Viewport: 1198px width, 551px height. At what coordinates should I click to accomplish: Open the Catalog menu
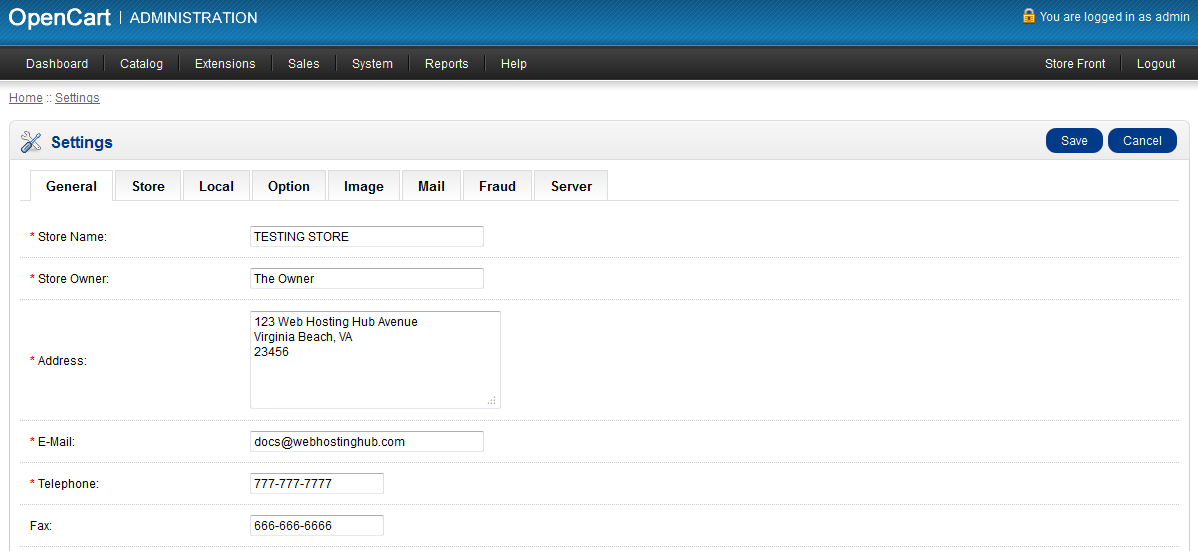(141, 64)
